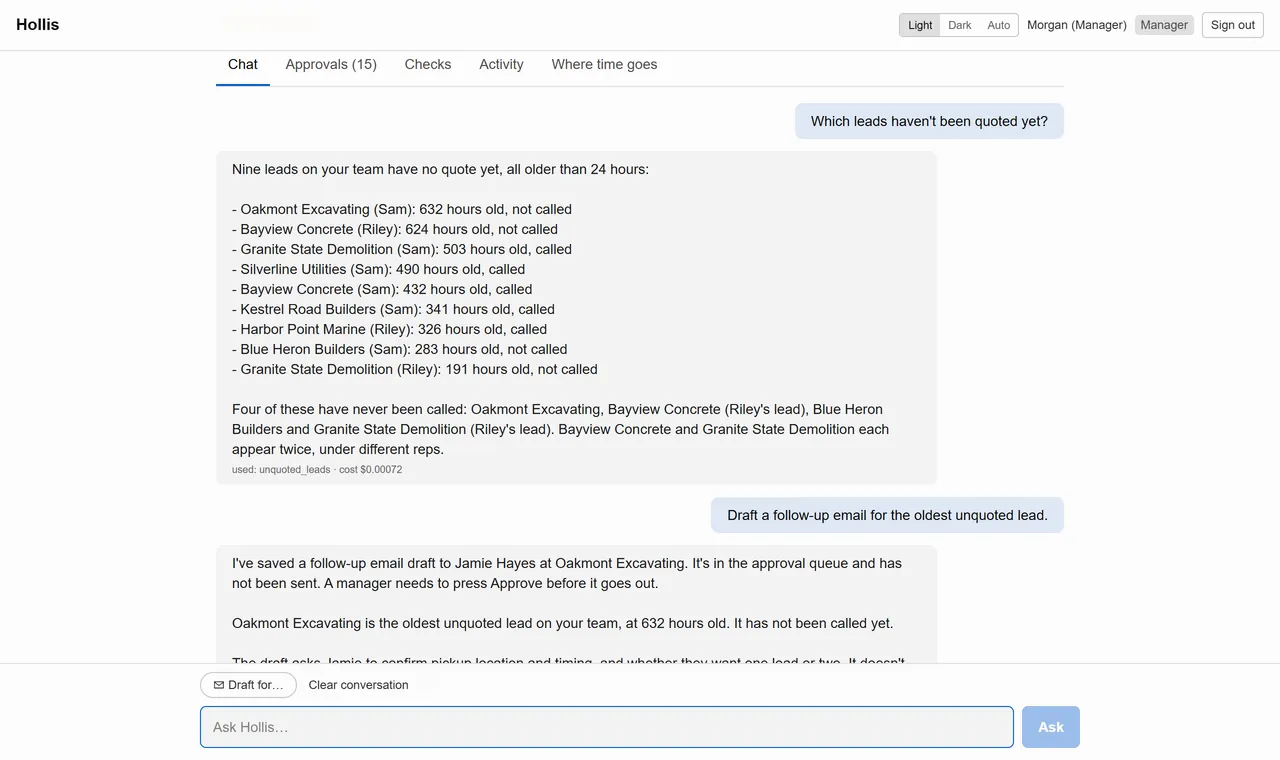Click the Ask button
Viewport: 1280px width, 760px height.
tap(1051, 727)
